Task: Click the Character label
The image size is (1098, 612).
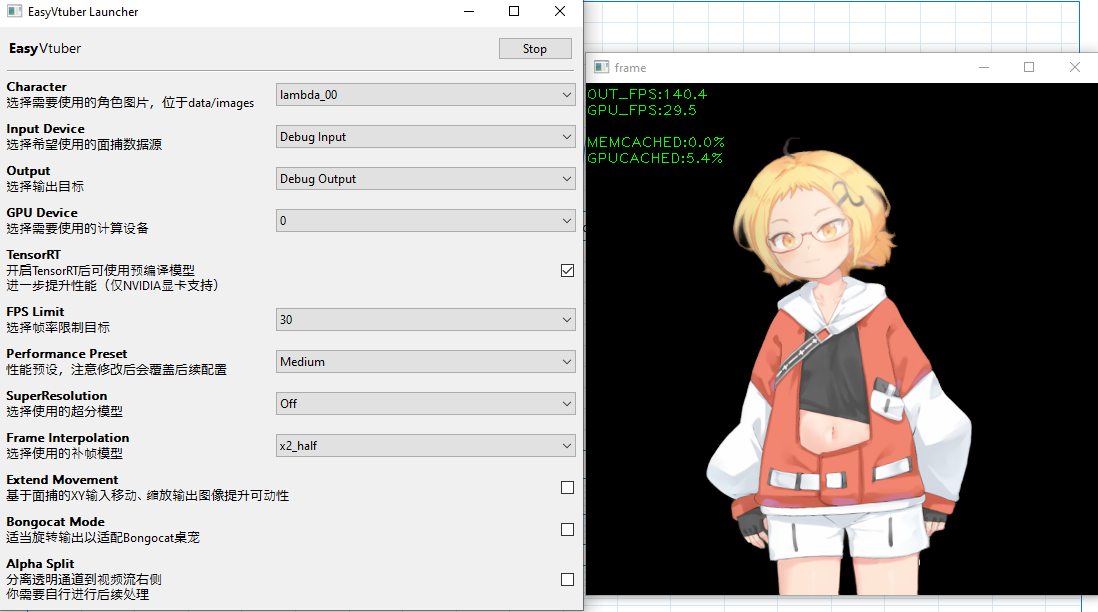Action: (36, 87)
